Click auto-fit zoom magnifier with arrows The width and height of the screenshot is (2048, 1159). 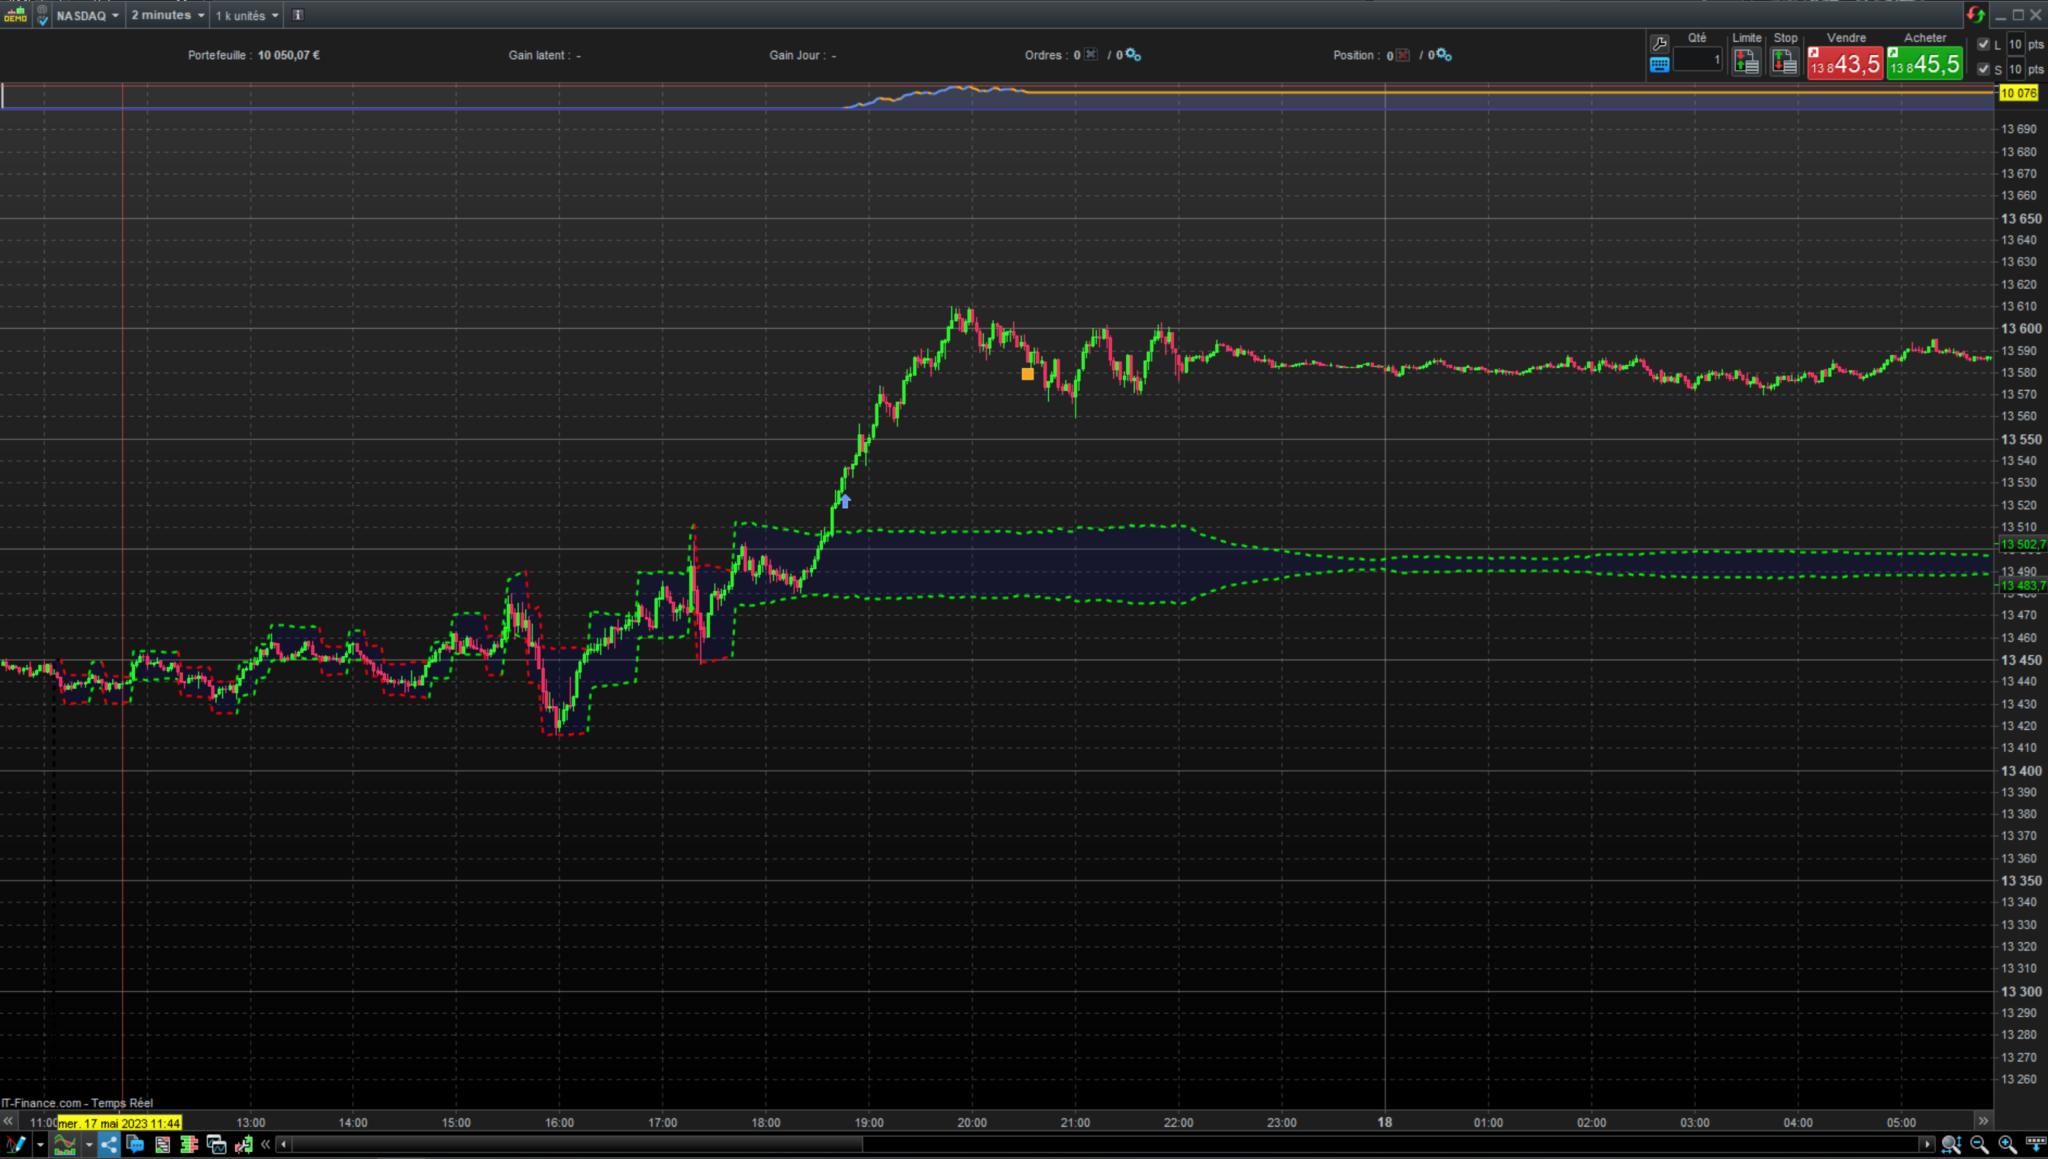click(1951, 1145)
